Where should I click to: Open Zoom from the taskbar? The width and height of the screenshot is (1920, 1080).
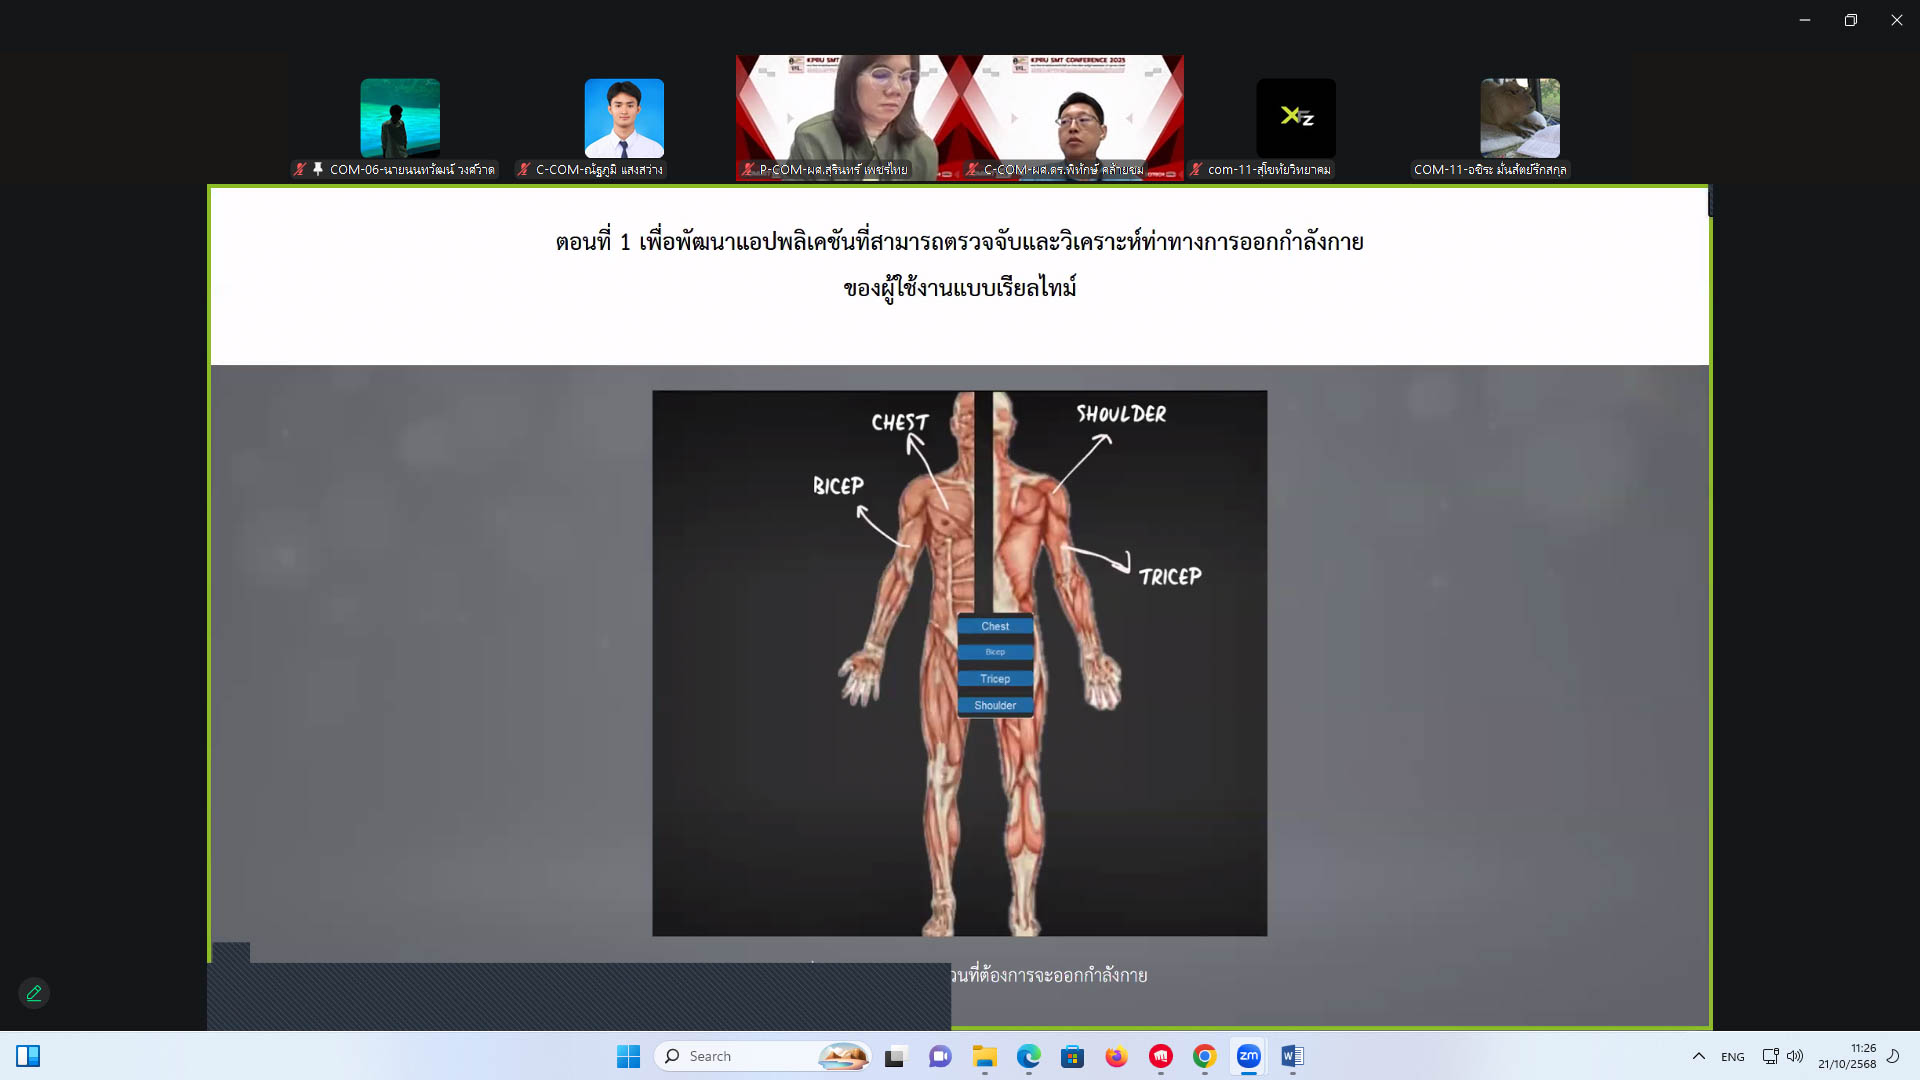point(1248,1056)
